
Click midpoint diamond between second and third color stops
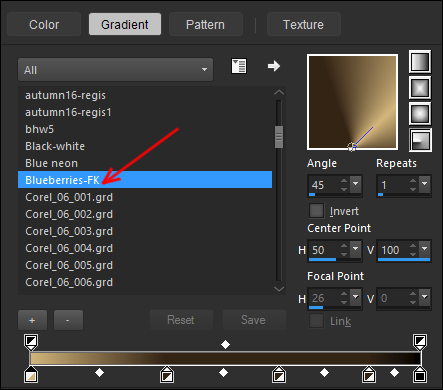point(223,372)
